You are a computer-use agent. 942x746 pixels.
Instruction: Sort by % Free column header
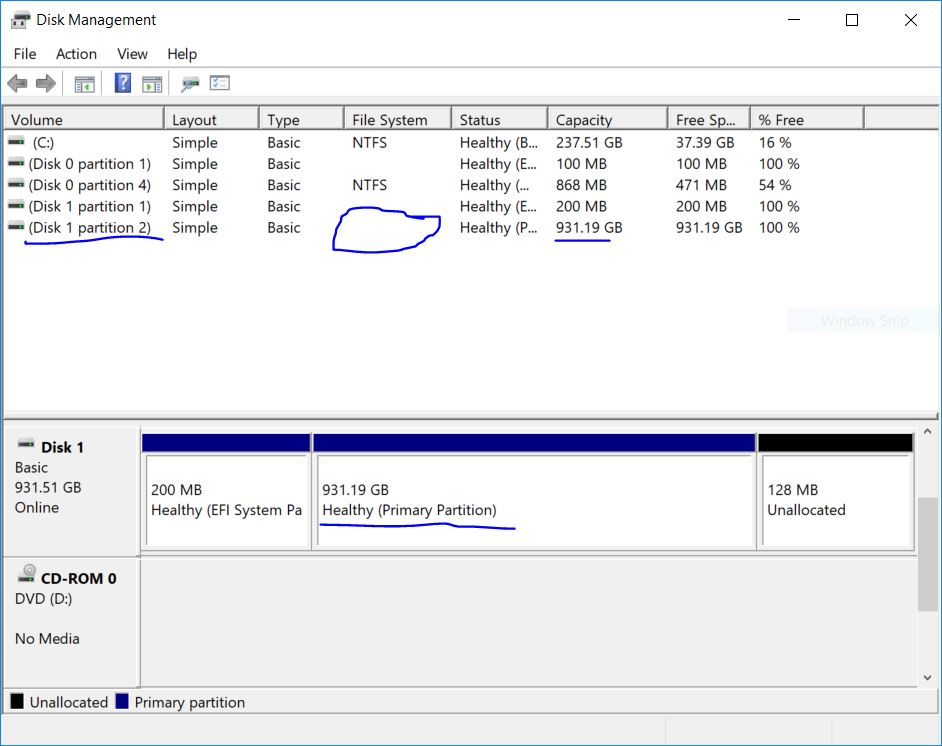(808, 119)
